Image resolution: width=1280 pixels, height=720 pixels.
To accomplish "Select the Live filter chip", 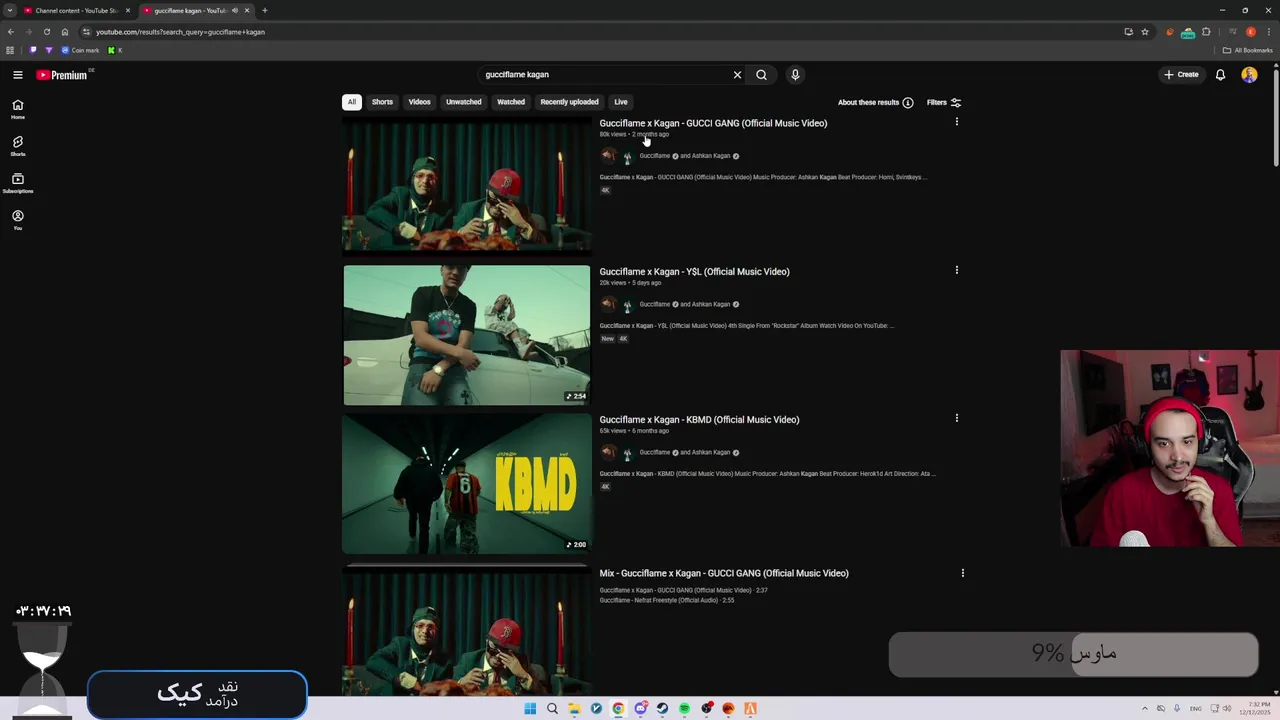I will click(x=621, y=102).
